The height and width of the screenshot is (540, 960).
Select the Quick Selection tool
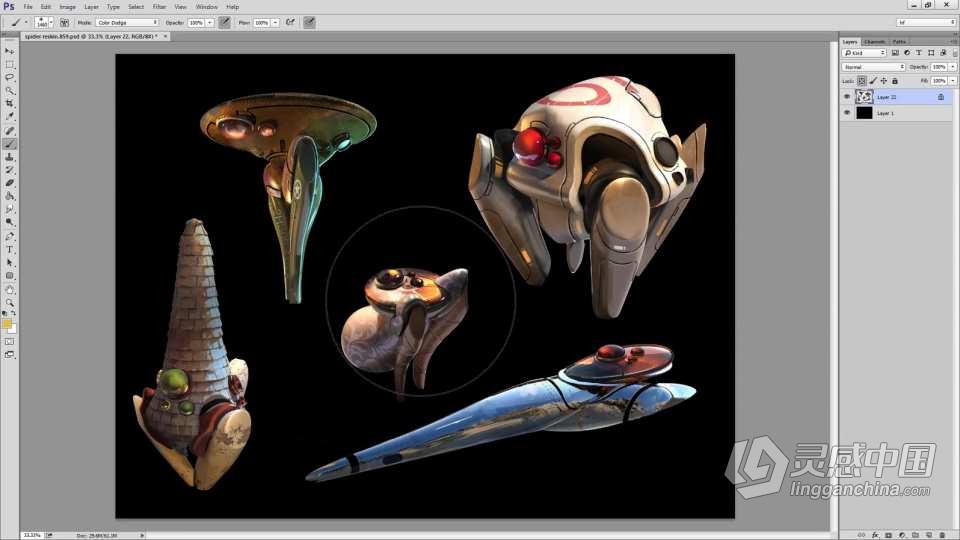[9, 91]
